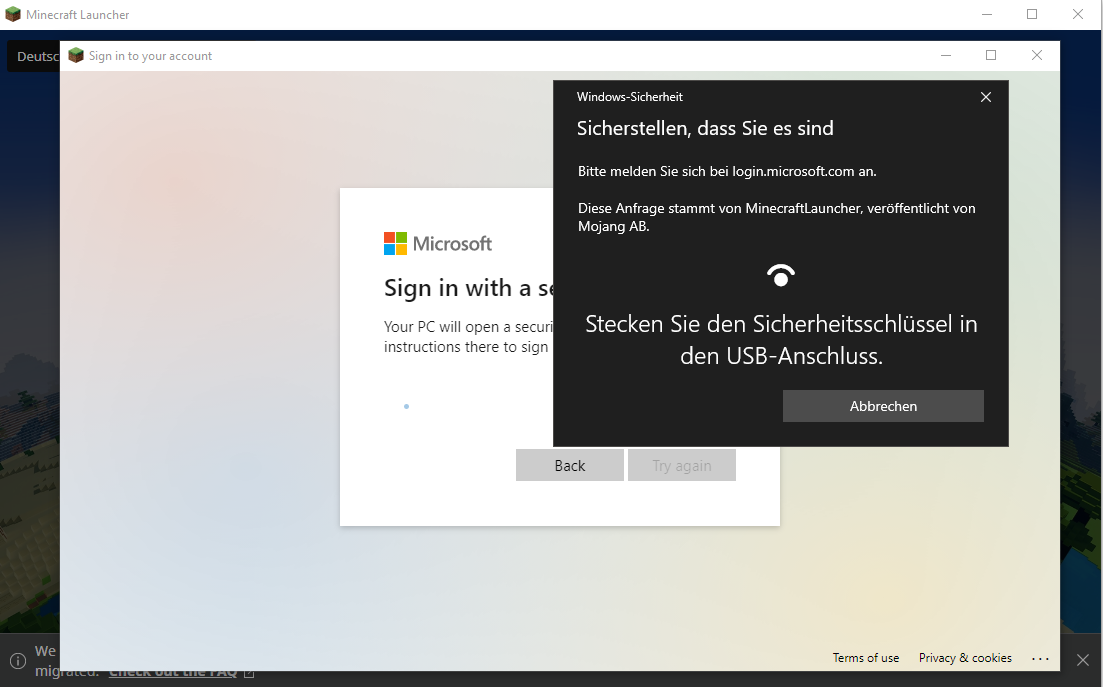Open the Deutsch language dropdown in launcher
The image size is (1103, 687).
(x=34, y=56)
